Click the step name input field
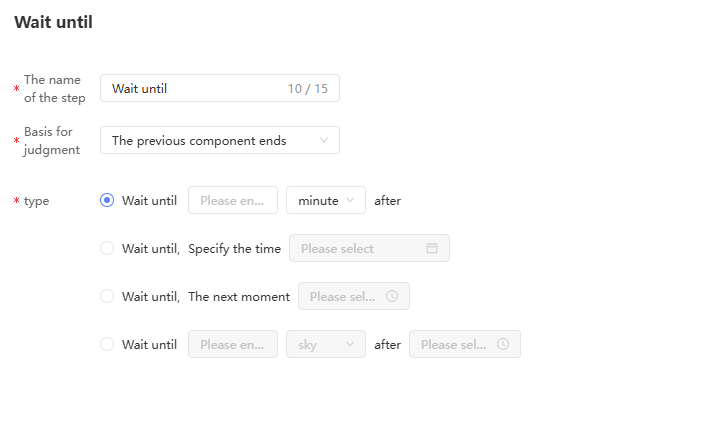Image resolution: width=702 pixels, height=429 pixels. point(195,88)
